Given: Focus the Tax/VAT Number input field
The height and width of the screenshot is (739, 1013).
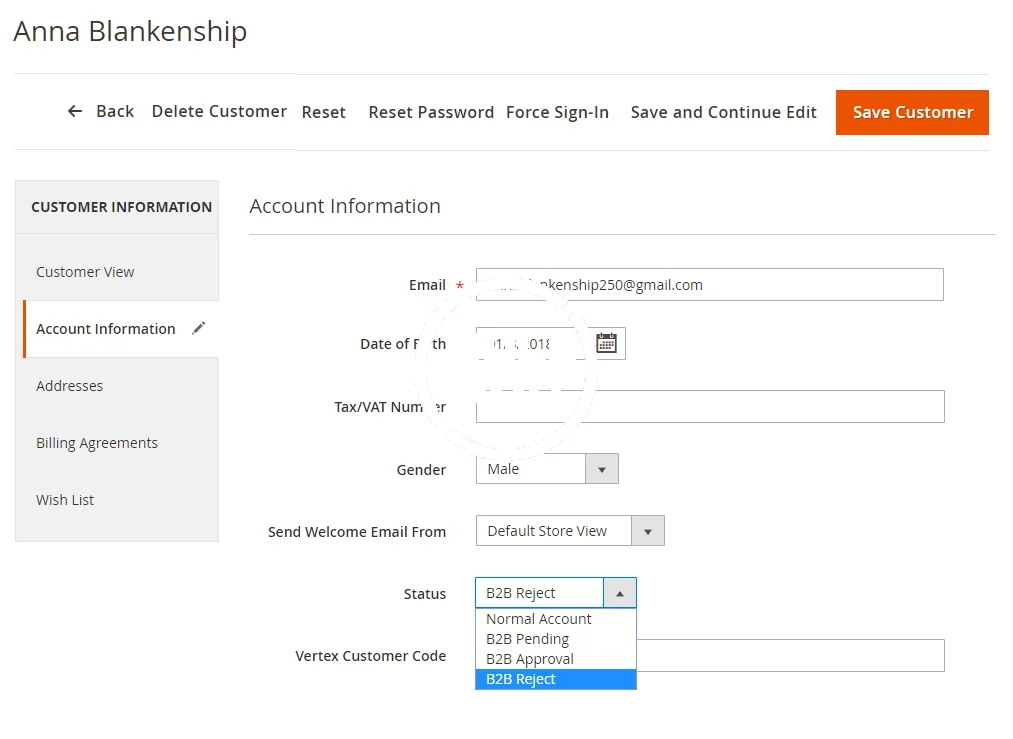Looking at the screenshot, I should 710,407.
